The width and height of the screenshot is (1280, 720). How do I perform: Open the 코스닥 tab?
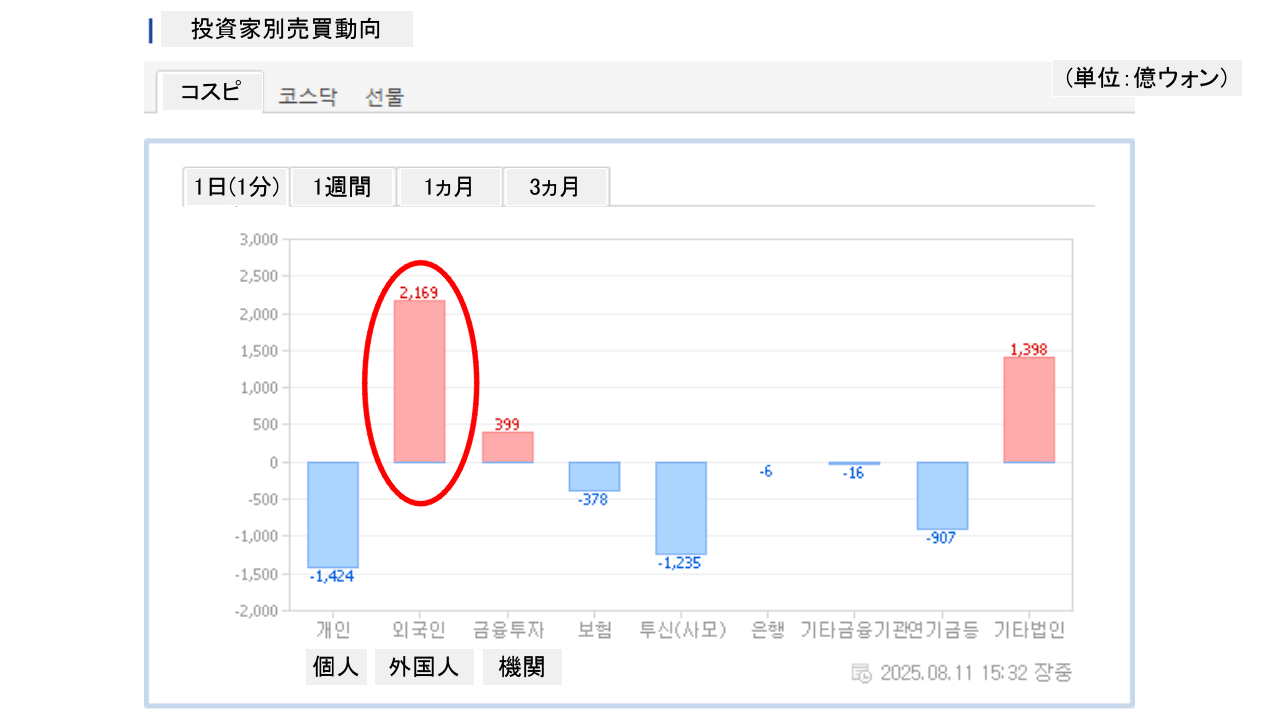pyautogui.click(x=308, y=97)
